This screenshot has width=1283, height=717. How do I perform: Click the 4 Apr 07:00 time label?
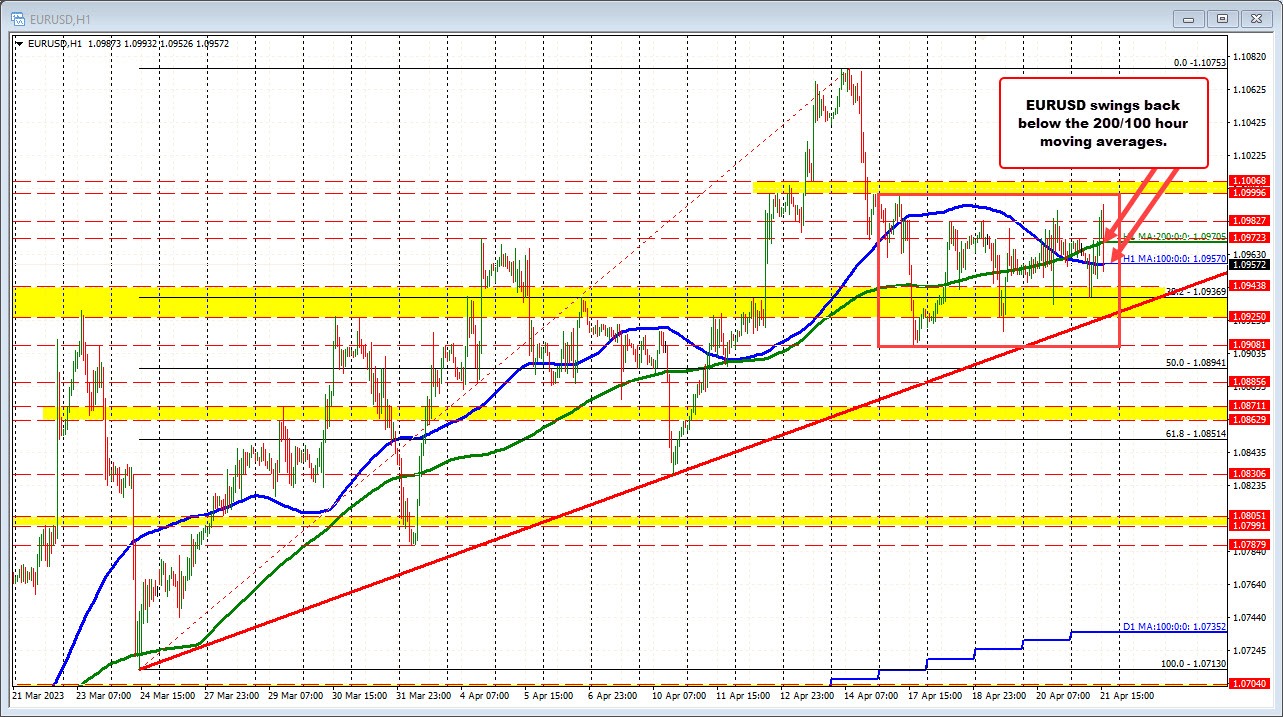pyautogui.click(x=483, y=694)
